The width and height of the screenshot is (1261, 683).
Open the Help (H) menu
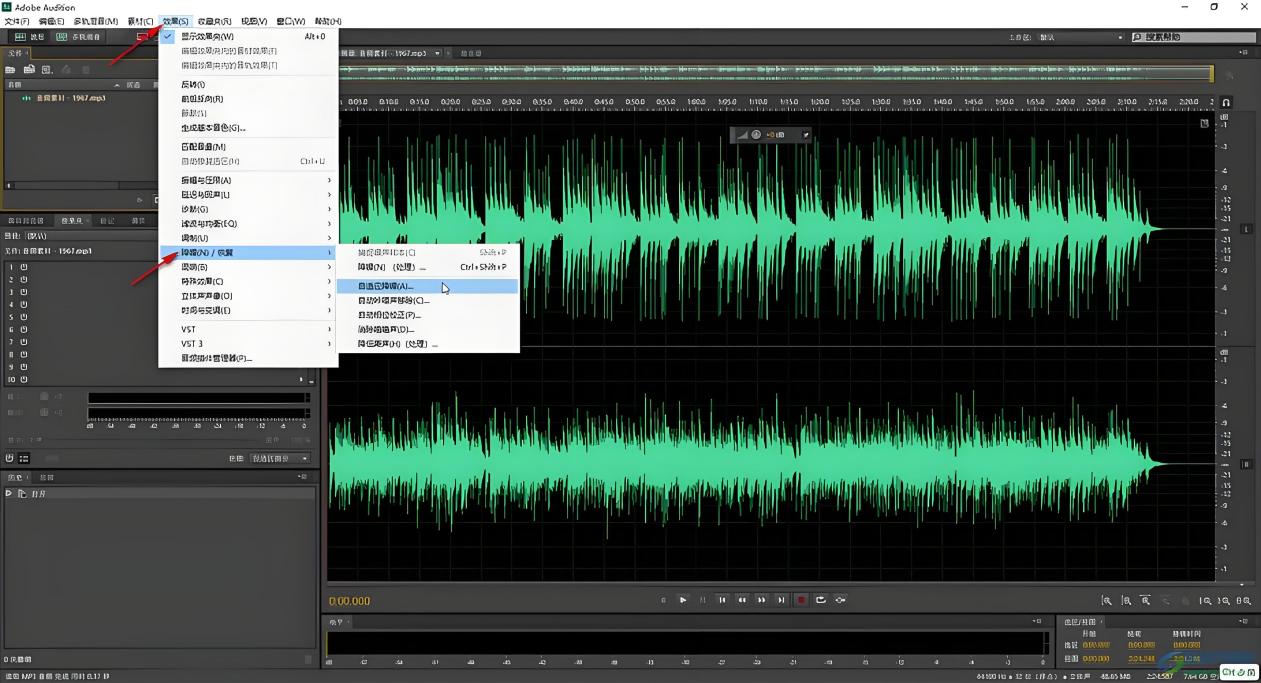pyautogui.click(x=328, y=21)
